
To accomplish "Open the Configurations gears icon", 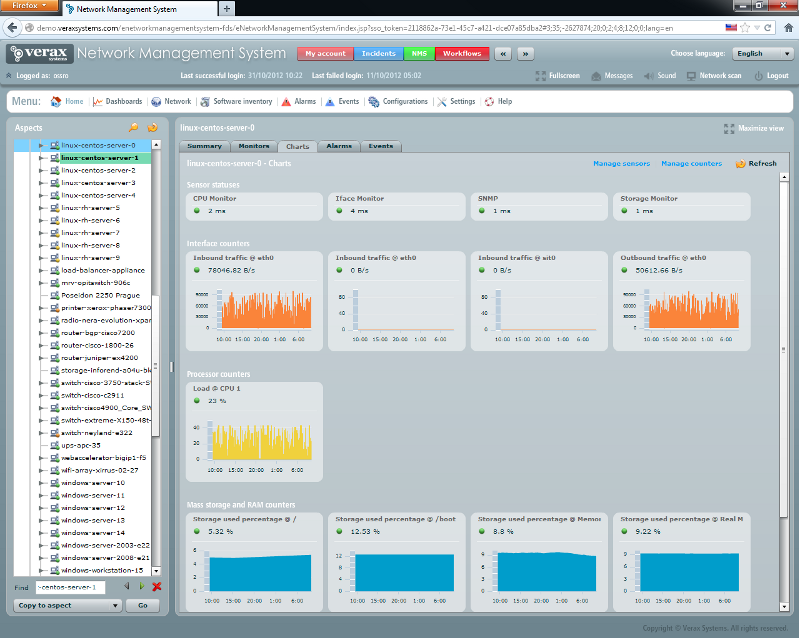I will point(374,101).
